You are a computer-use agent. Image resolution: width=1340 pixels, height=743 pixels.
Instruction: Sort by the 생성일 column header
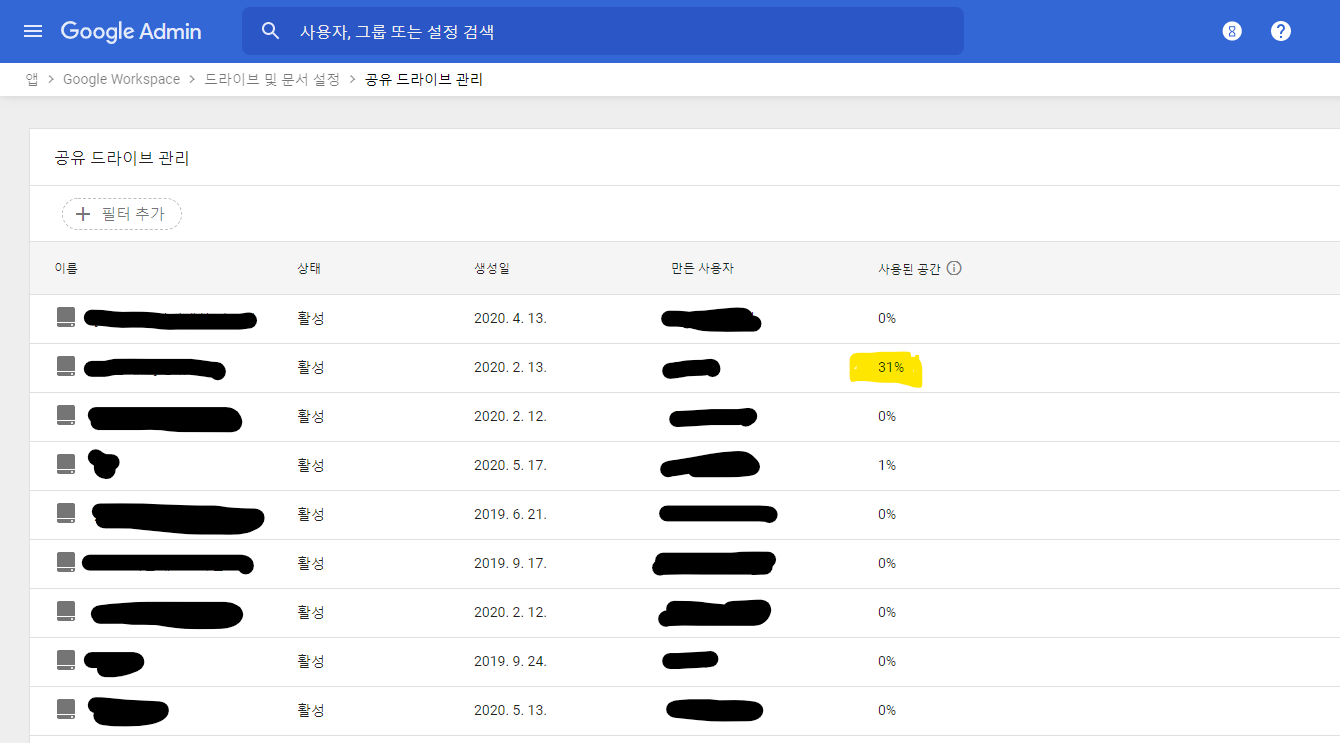pos(492,268)
